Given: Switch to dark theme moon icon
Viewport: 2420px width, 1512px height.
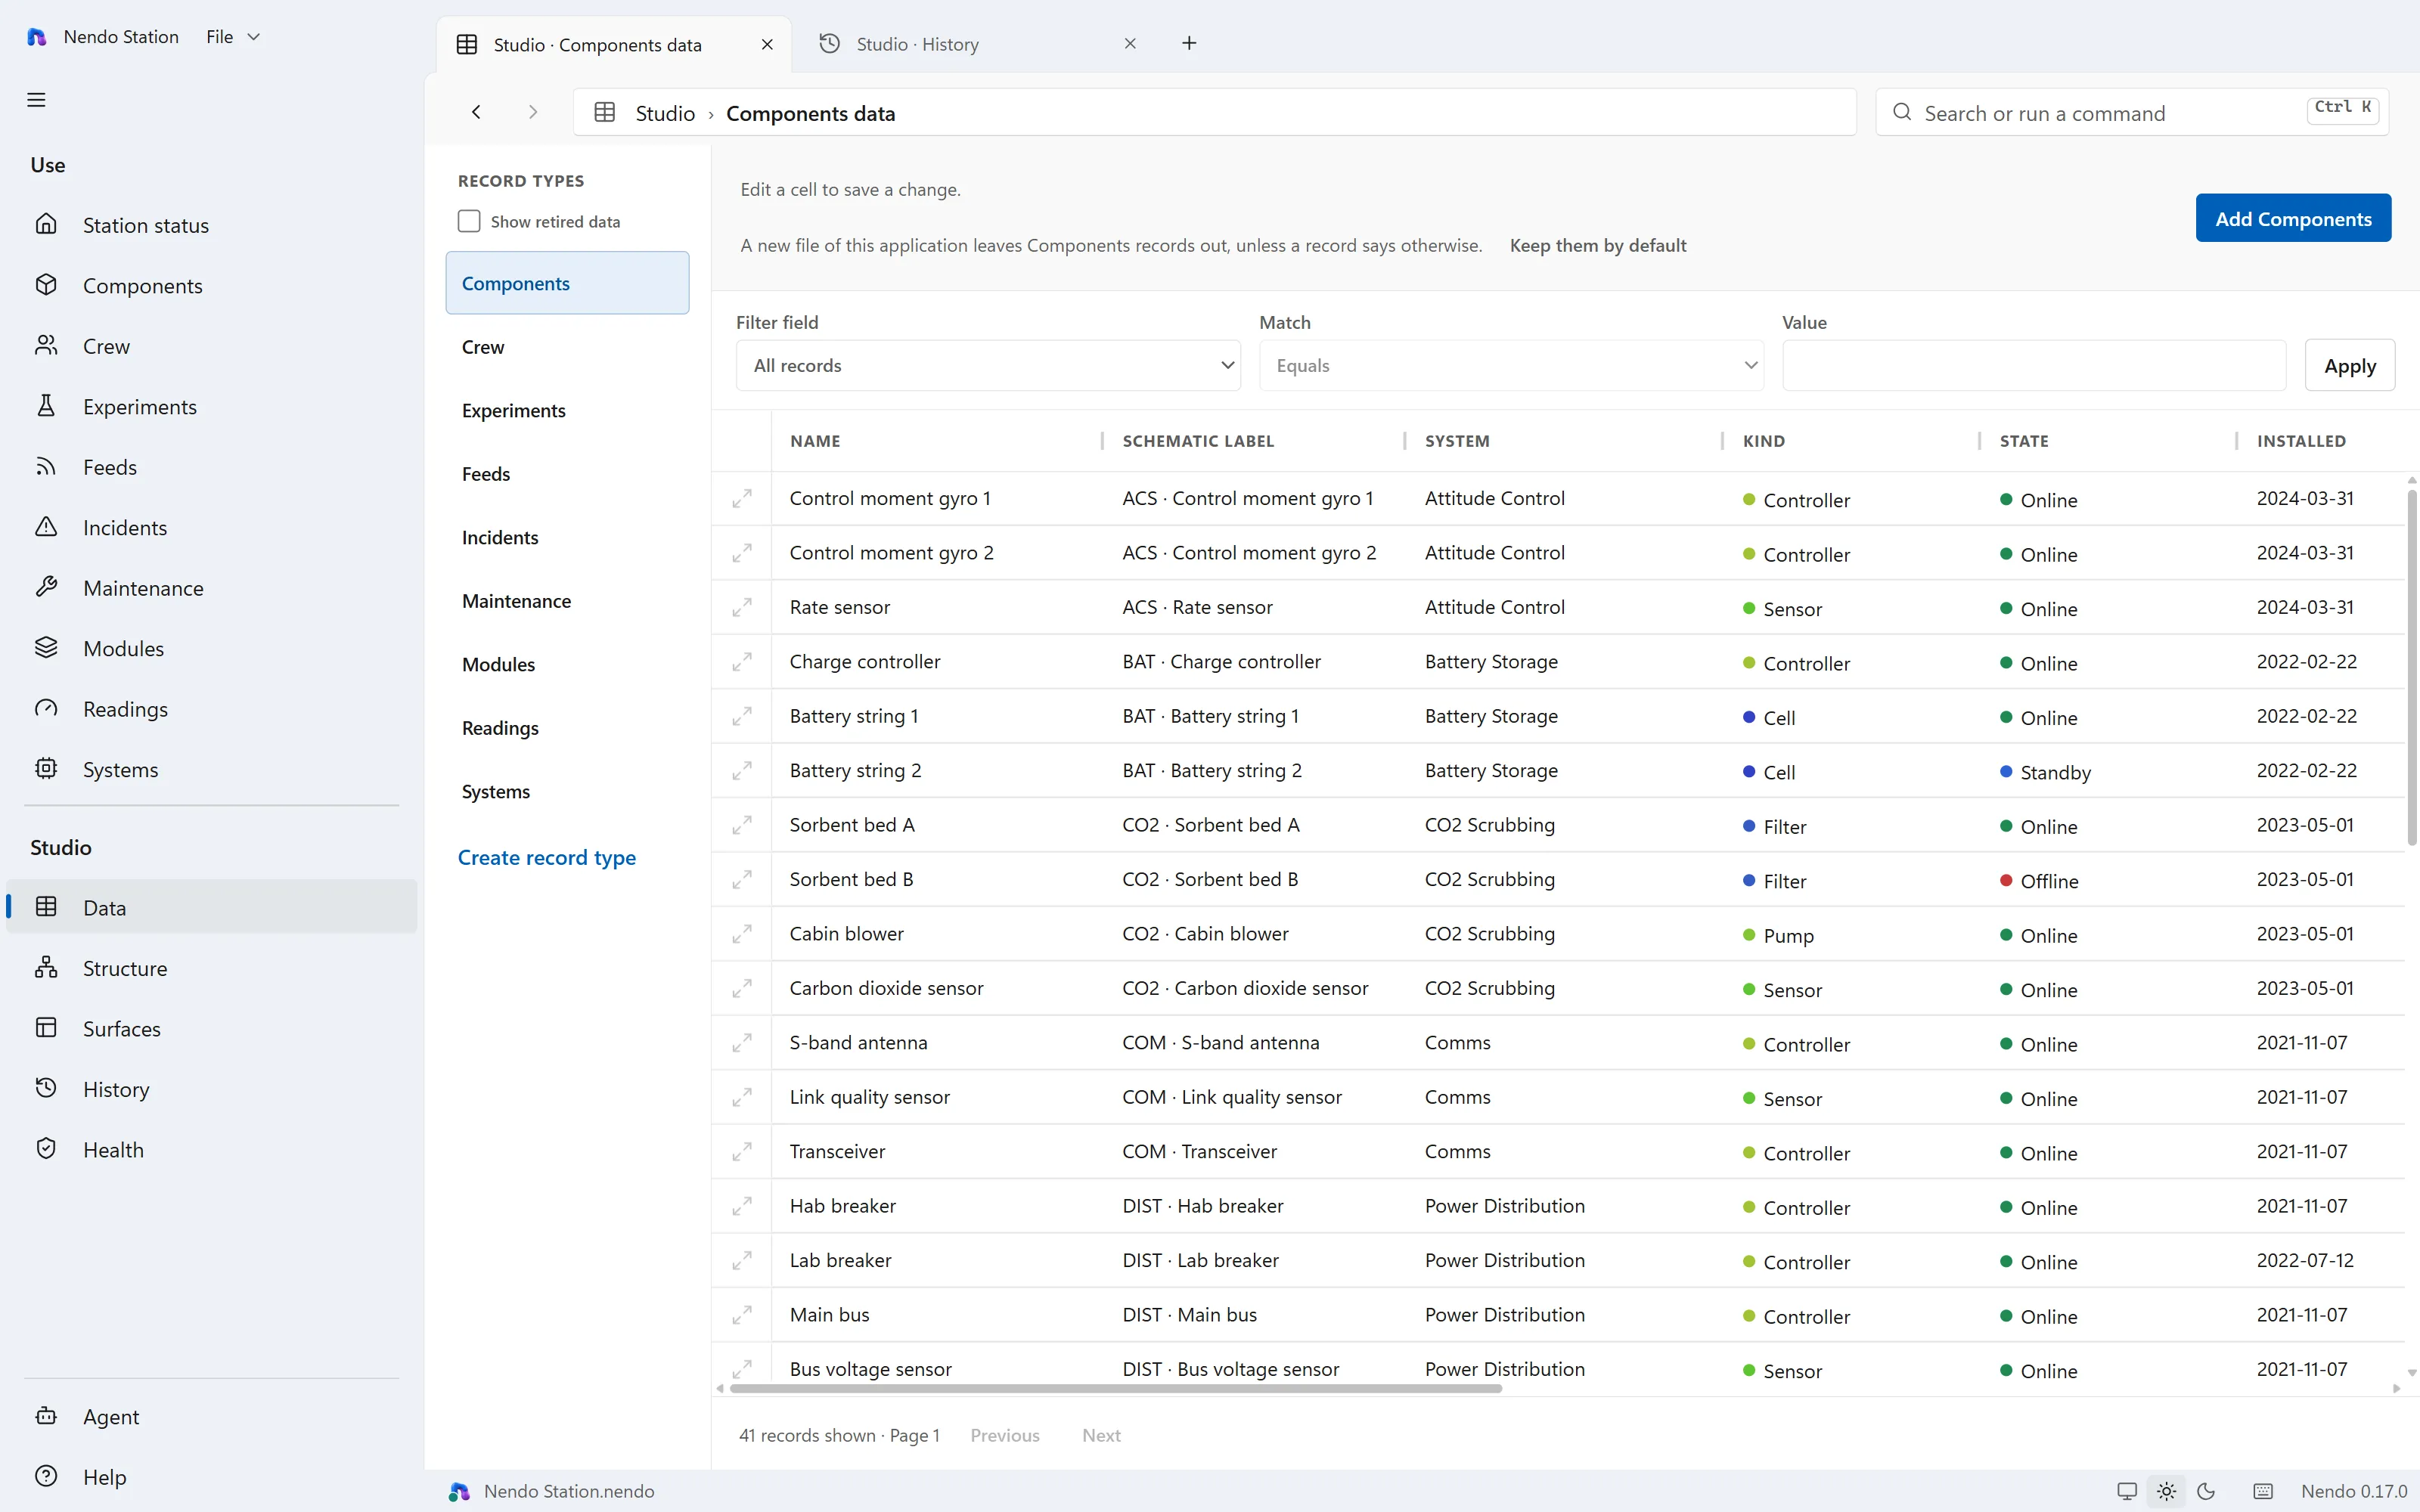Looking at the screenshot, I should (2206, 1491).
